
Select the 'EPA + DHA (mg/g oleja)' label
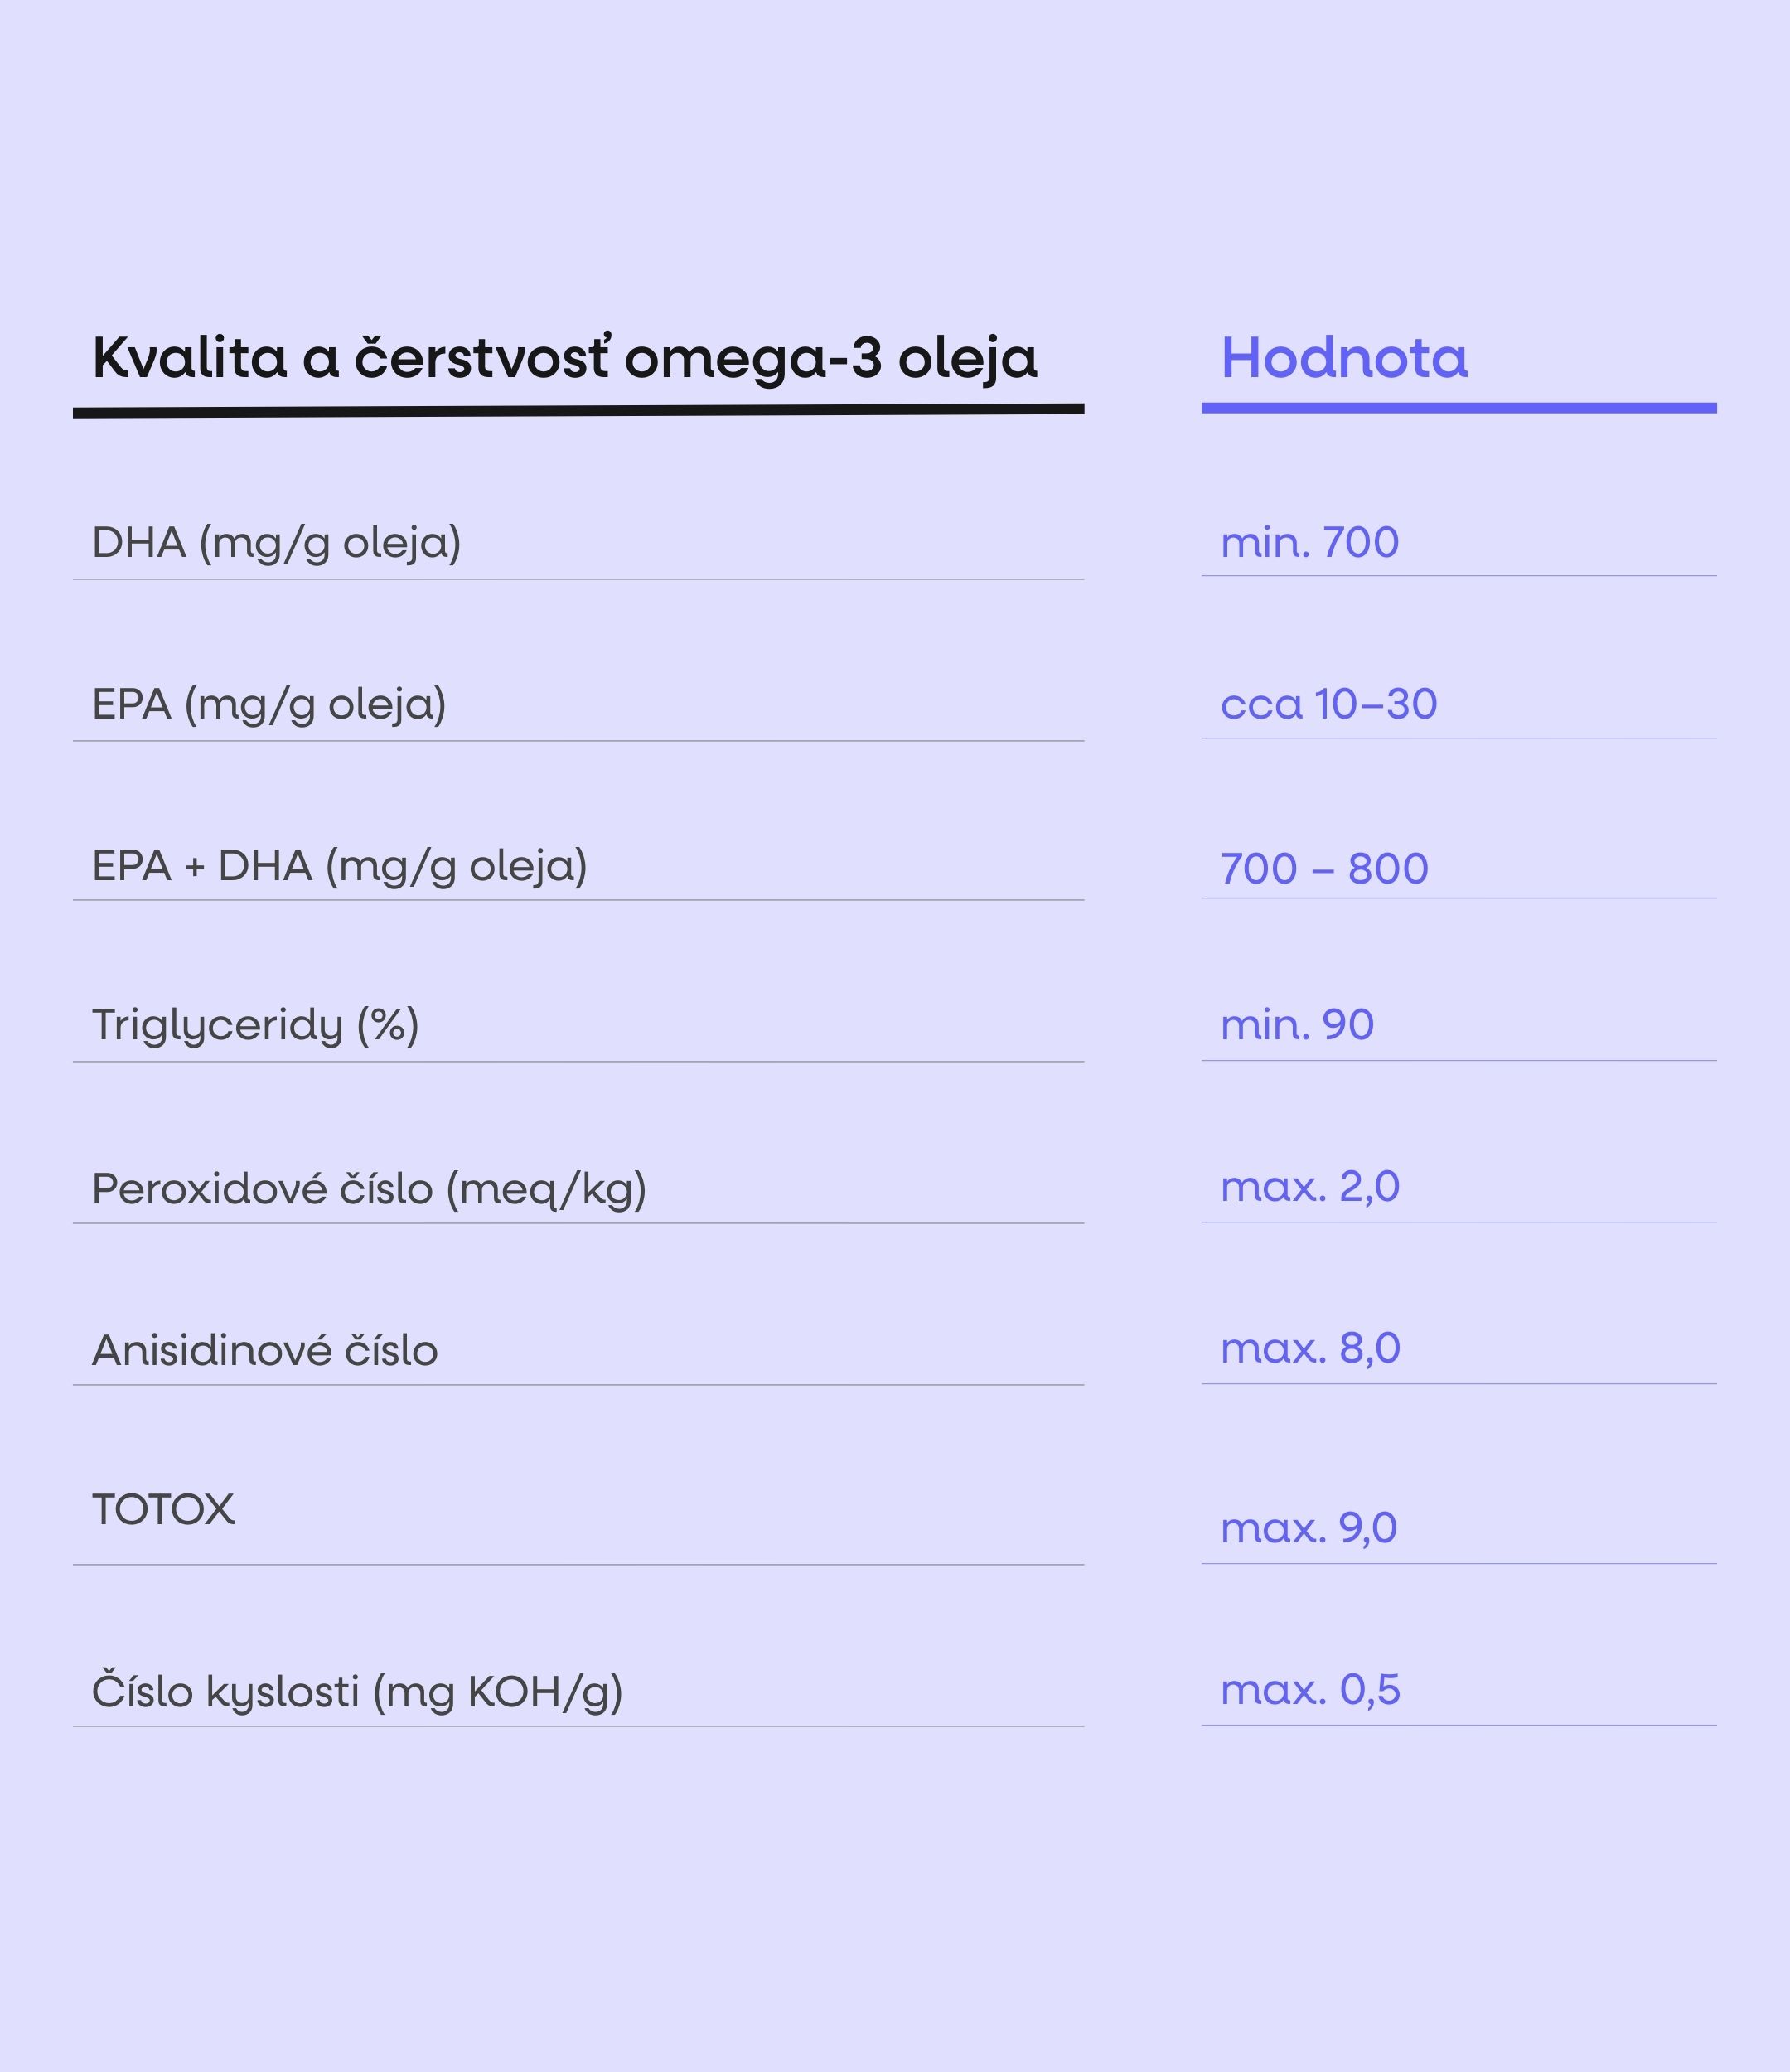340,866
